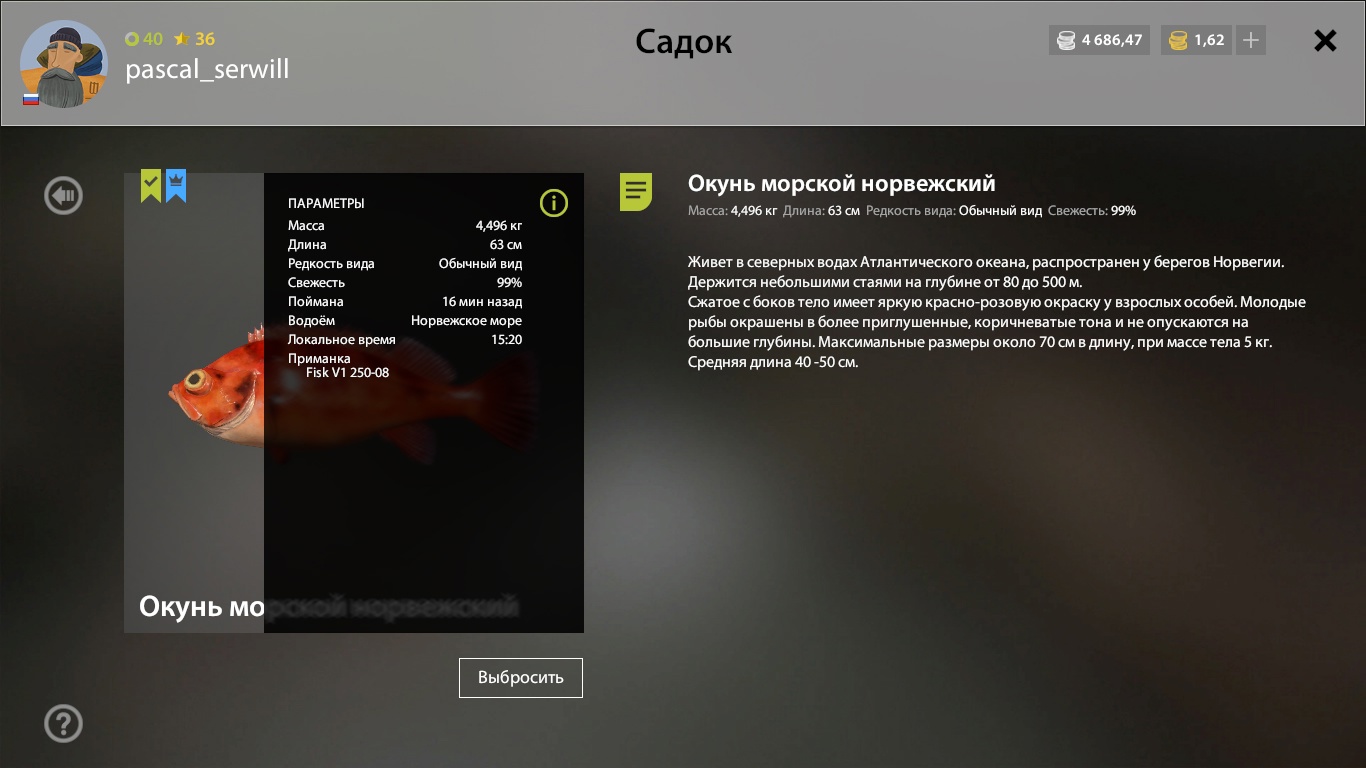Go back using the circled arrow icon

(x=63, y=195)
